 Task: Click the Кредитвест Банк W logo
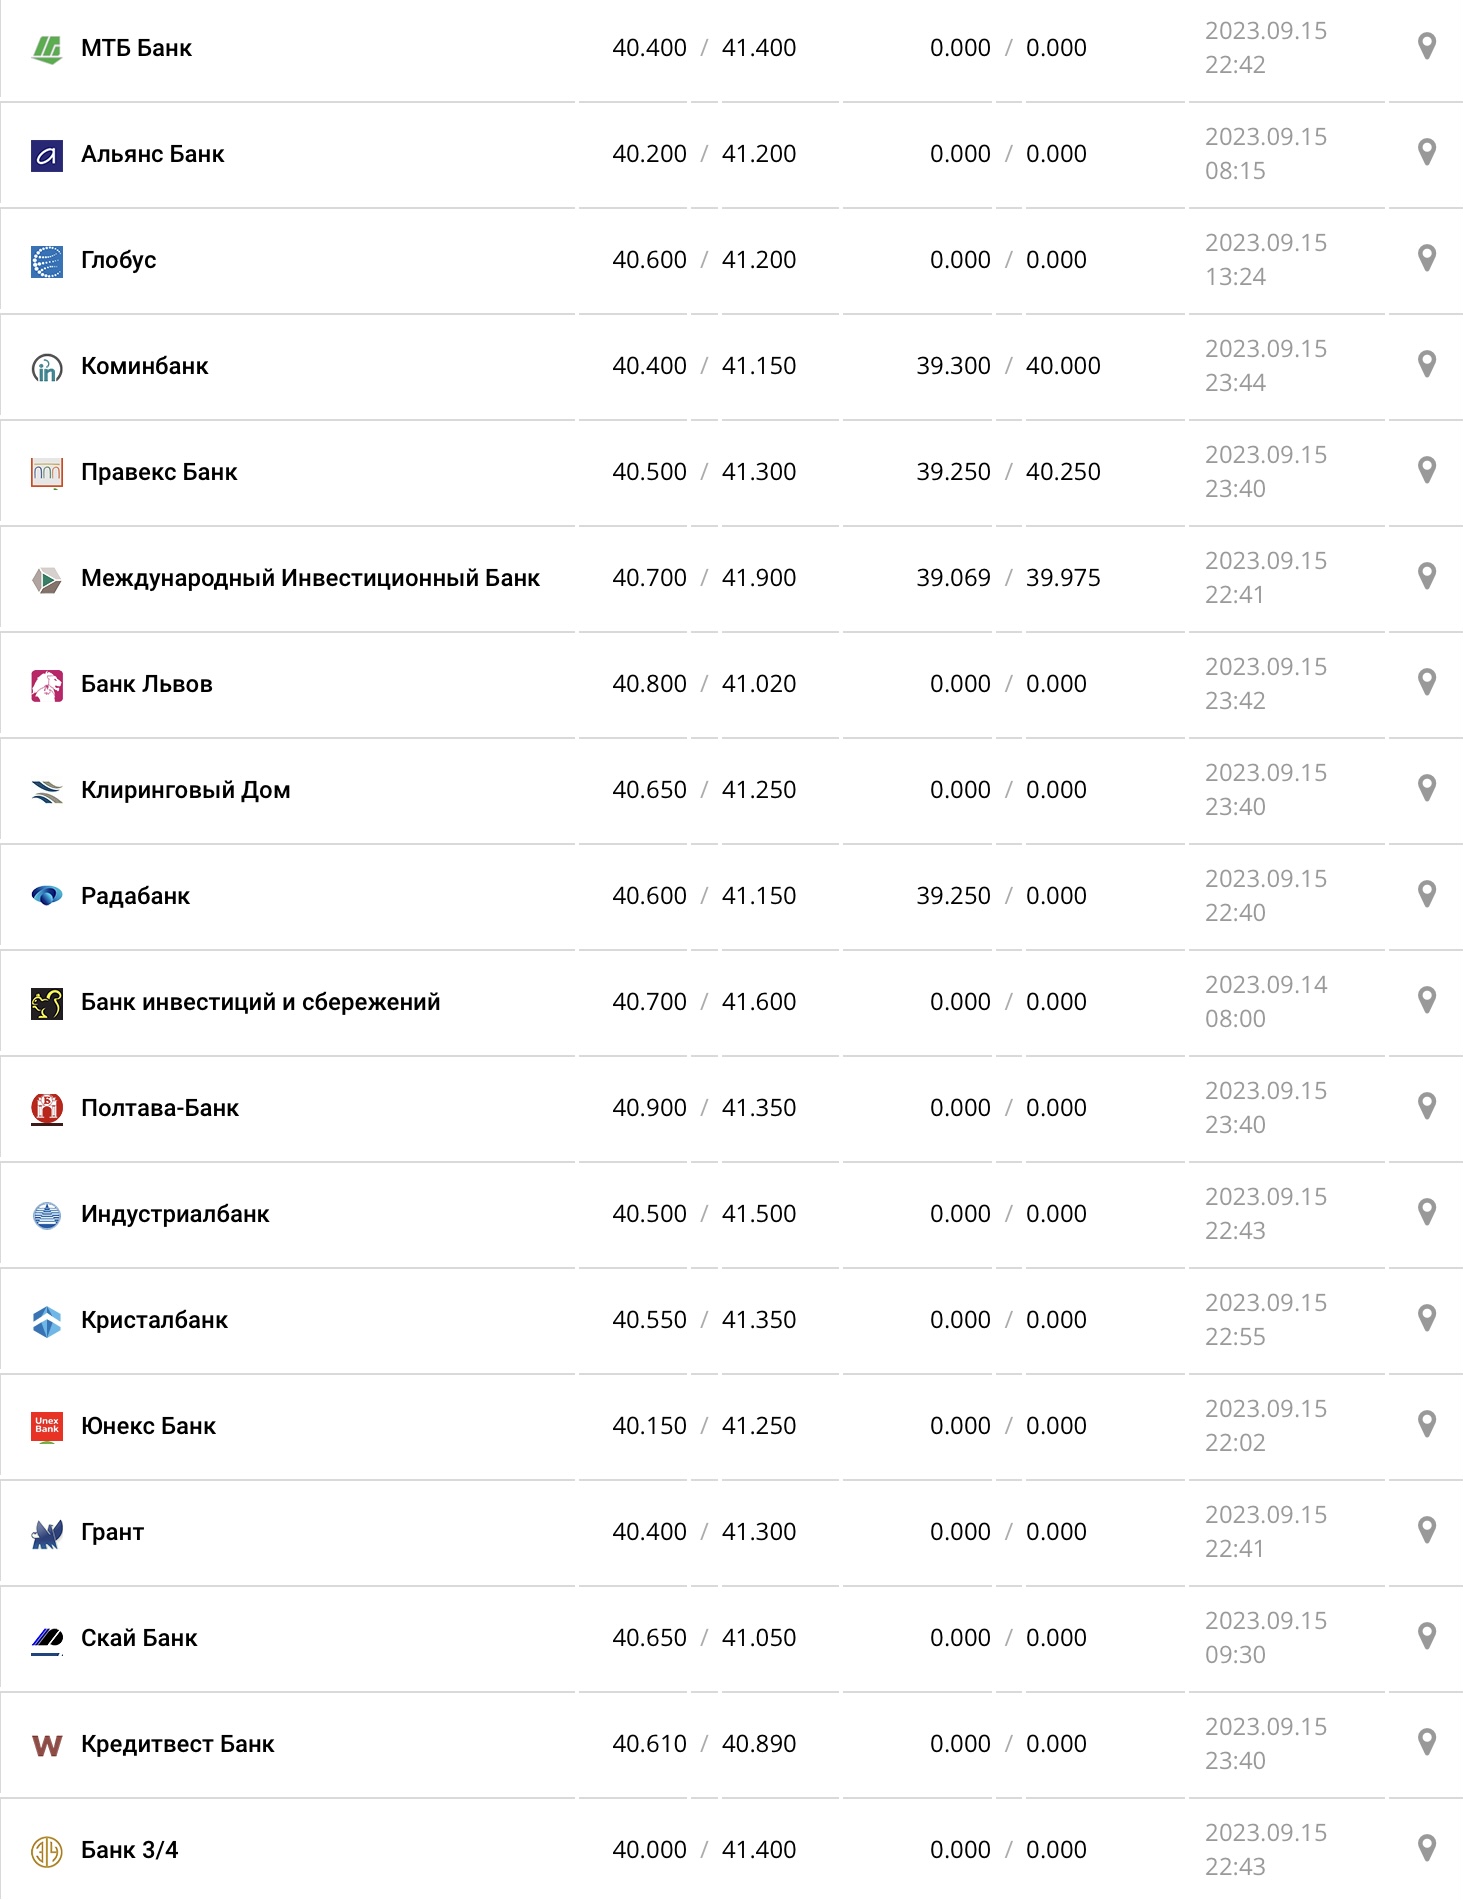(x=47, y=1745)
